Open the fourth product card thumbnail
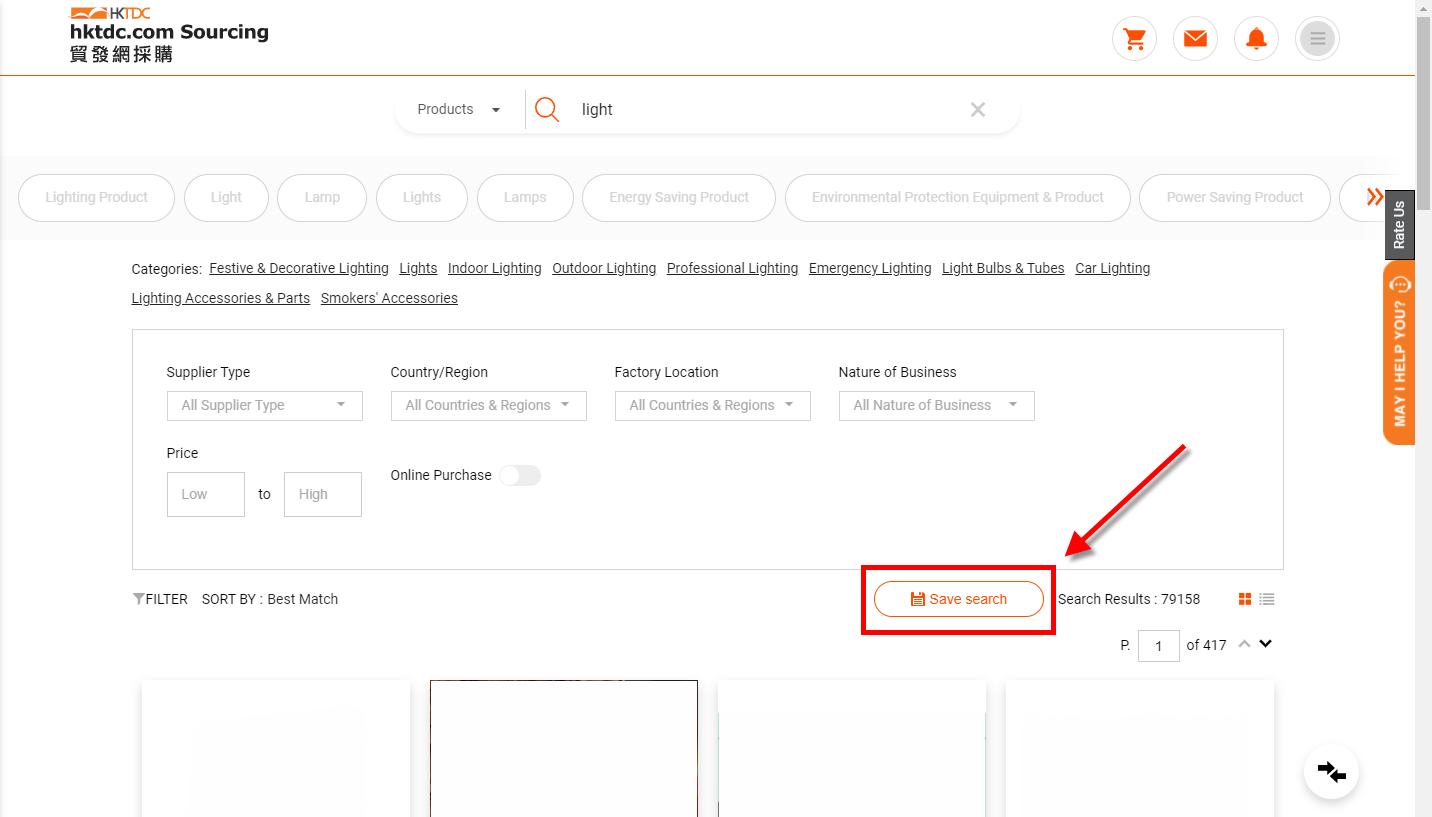The image size is (1432, 817). point(1140,748)
